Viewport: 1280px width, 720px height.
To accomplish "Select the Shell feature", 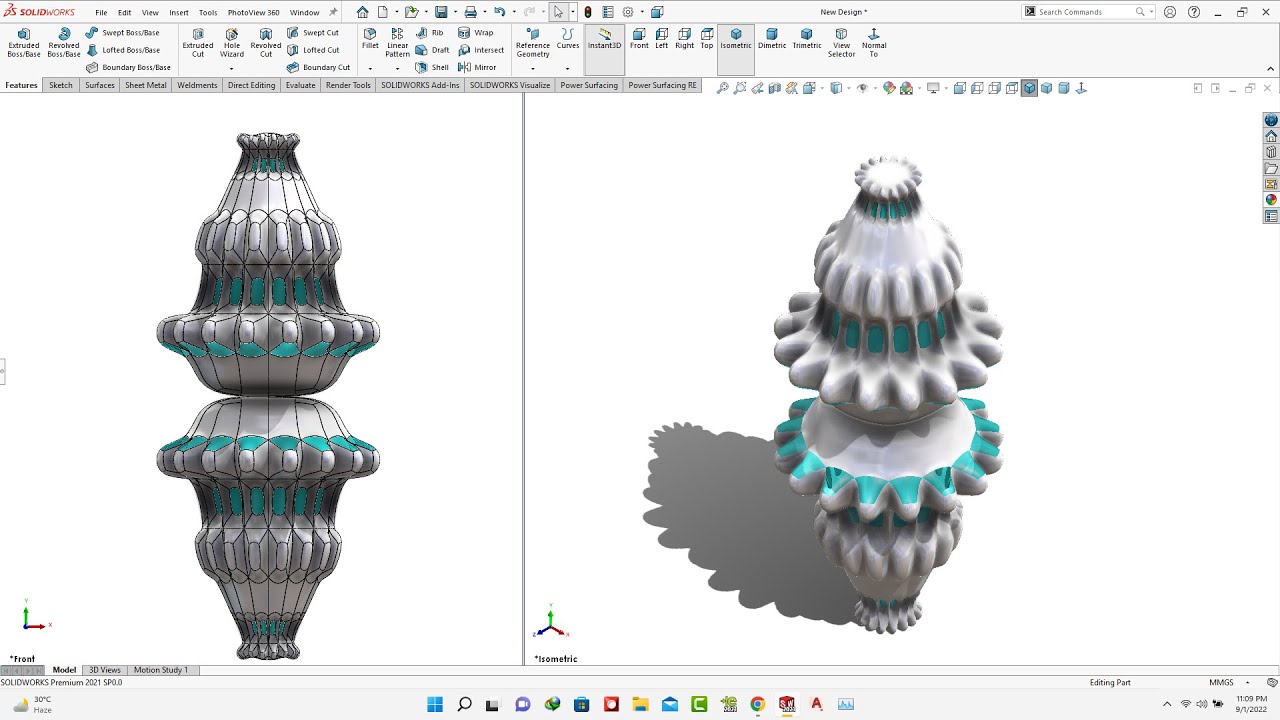I will click(433, 67).
